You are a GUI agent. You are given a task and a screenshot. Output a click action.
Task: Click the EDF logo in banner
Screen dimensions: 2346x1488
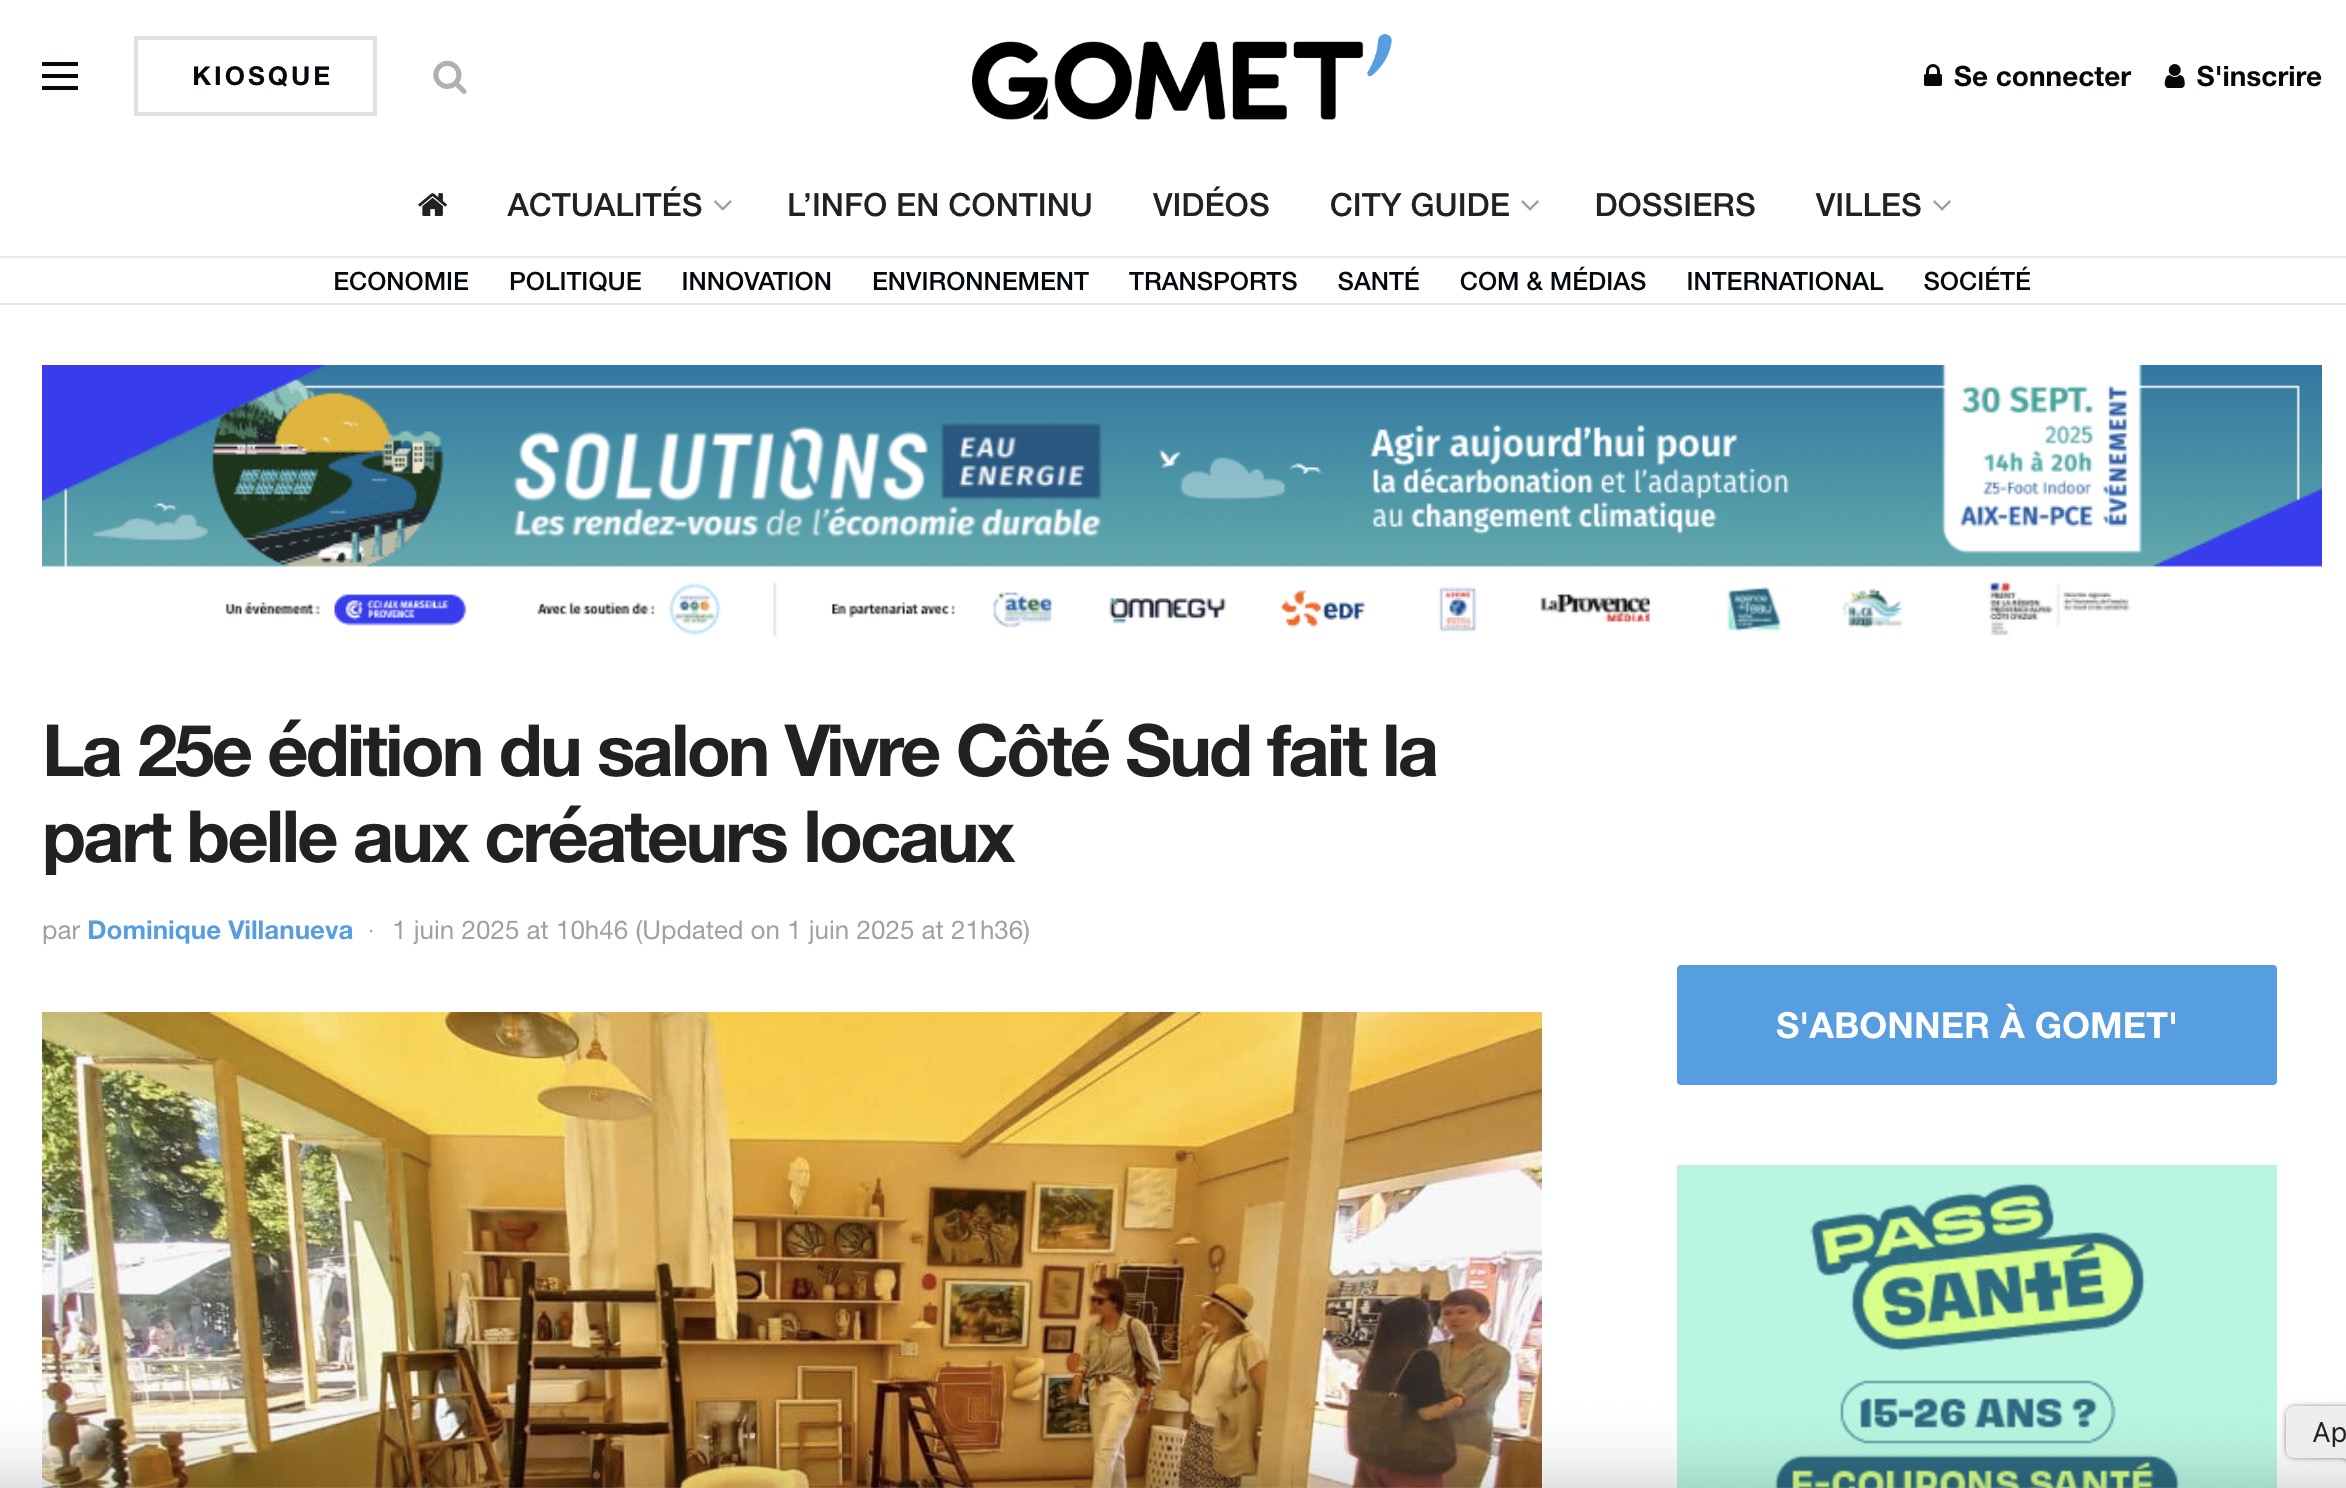[1323, 609]
